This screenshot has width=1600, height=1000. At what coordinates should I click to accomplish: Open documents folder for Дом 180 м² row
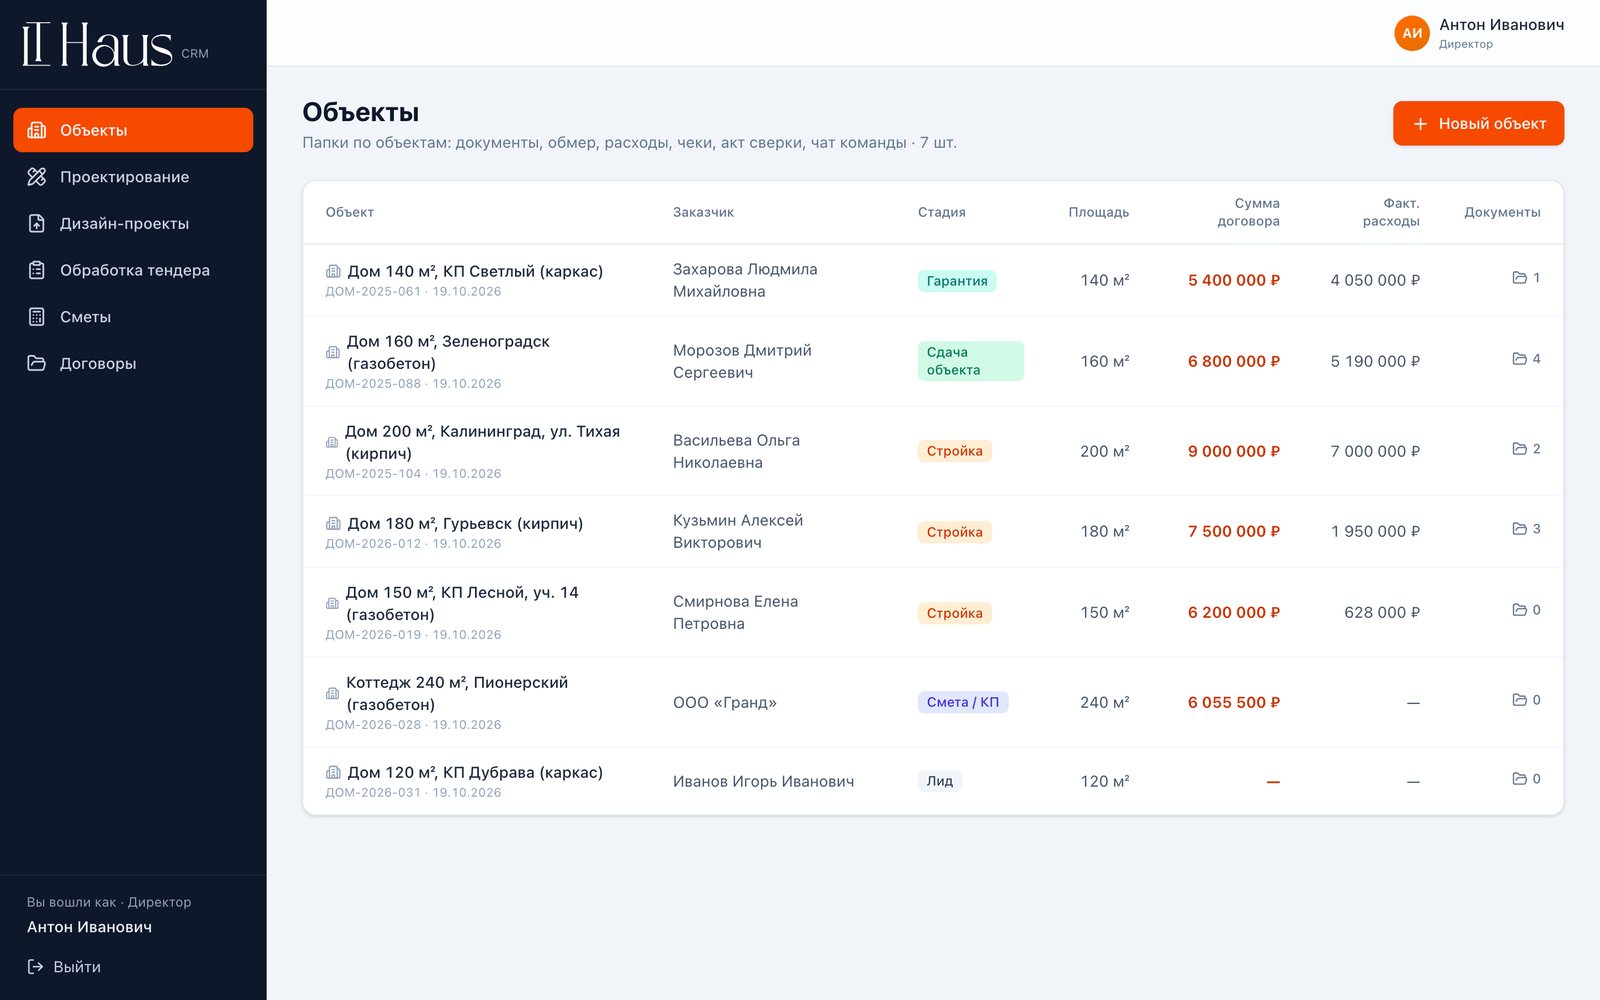(x=1526, y=529)
